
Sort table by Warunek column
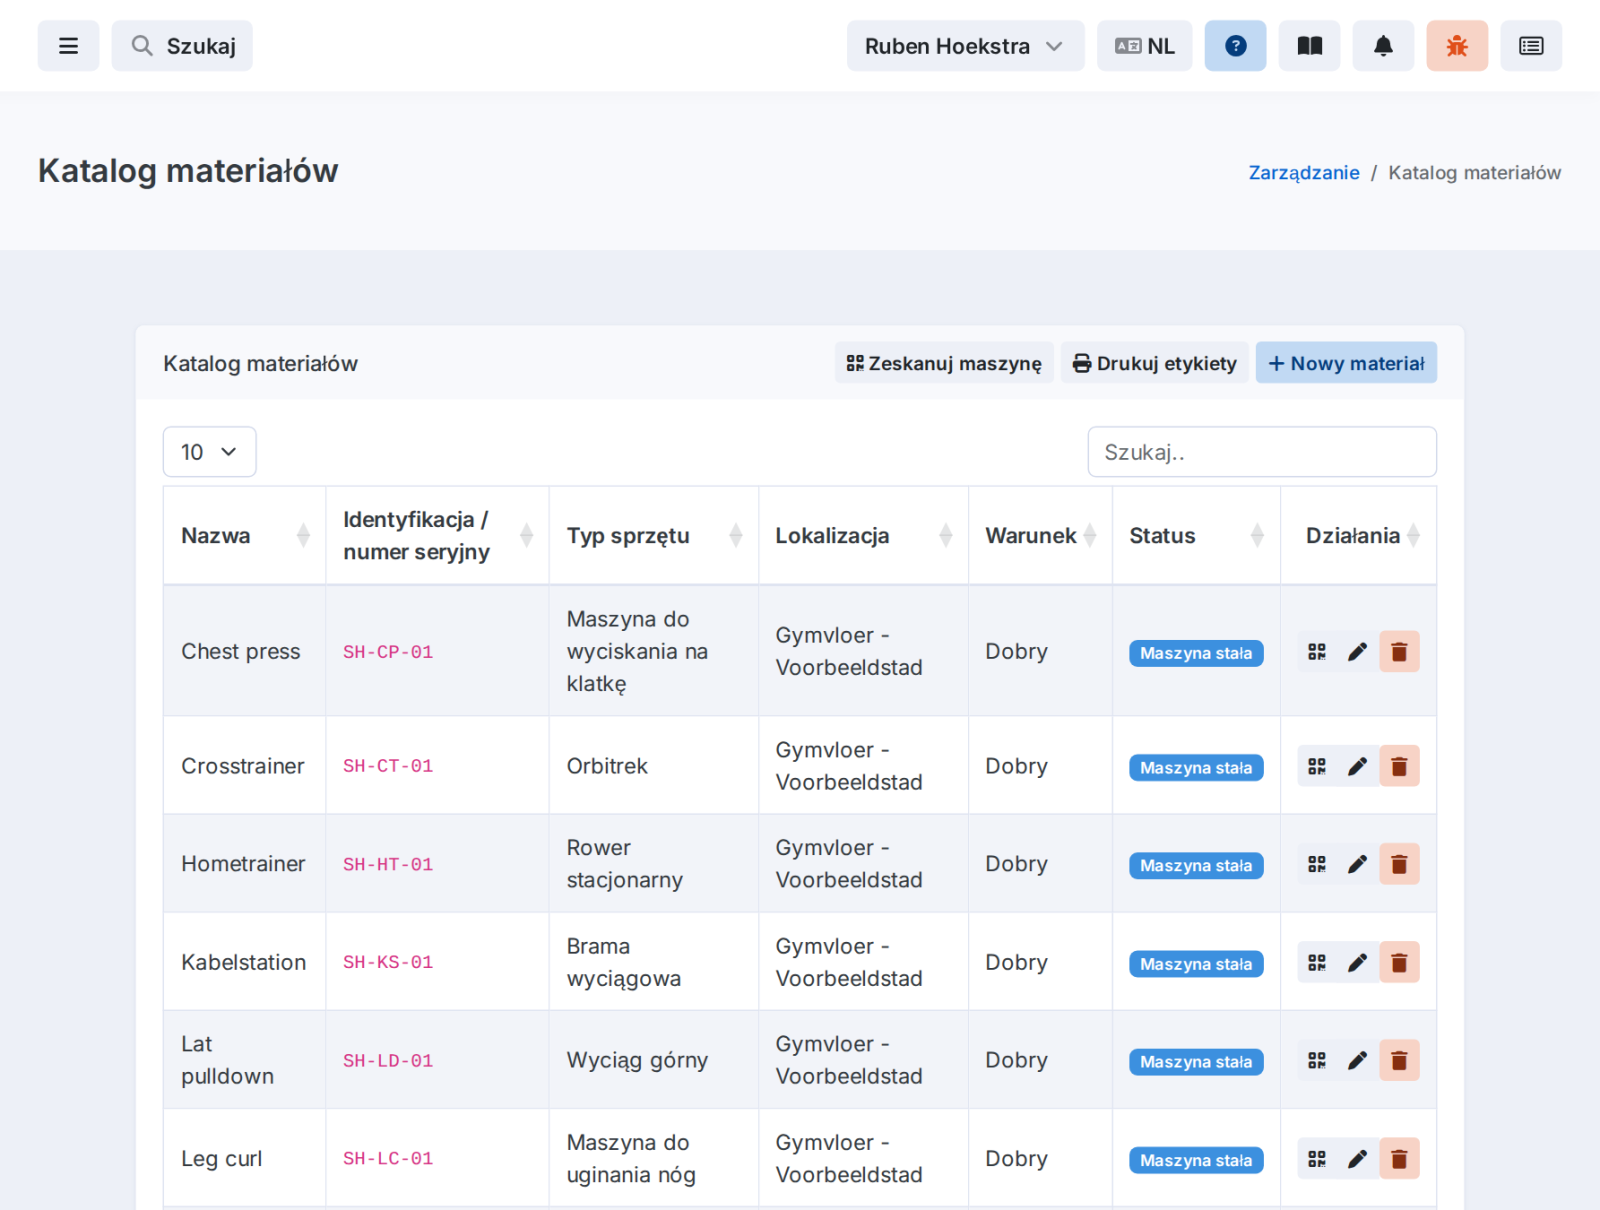click(x=1040, y=536)
